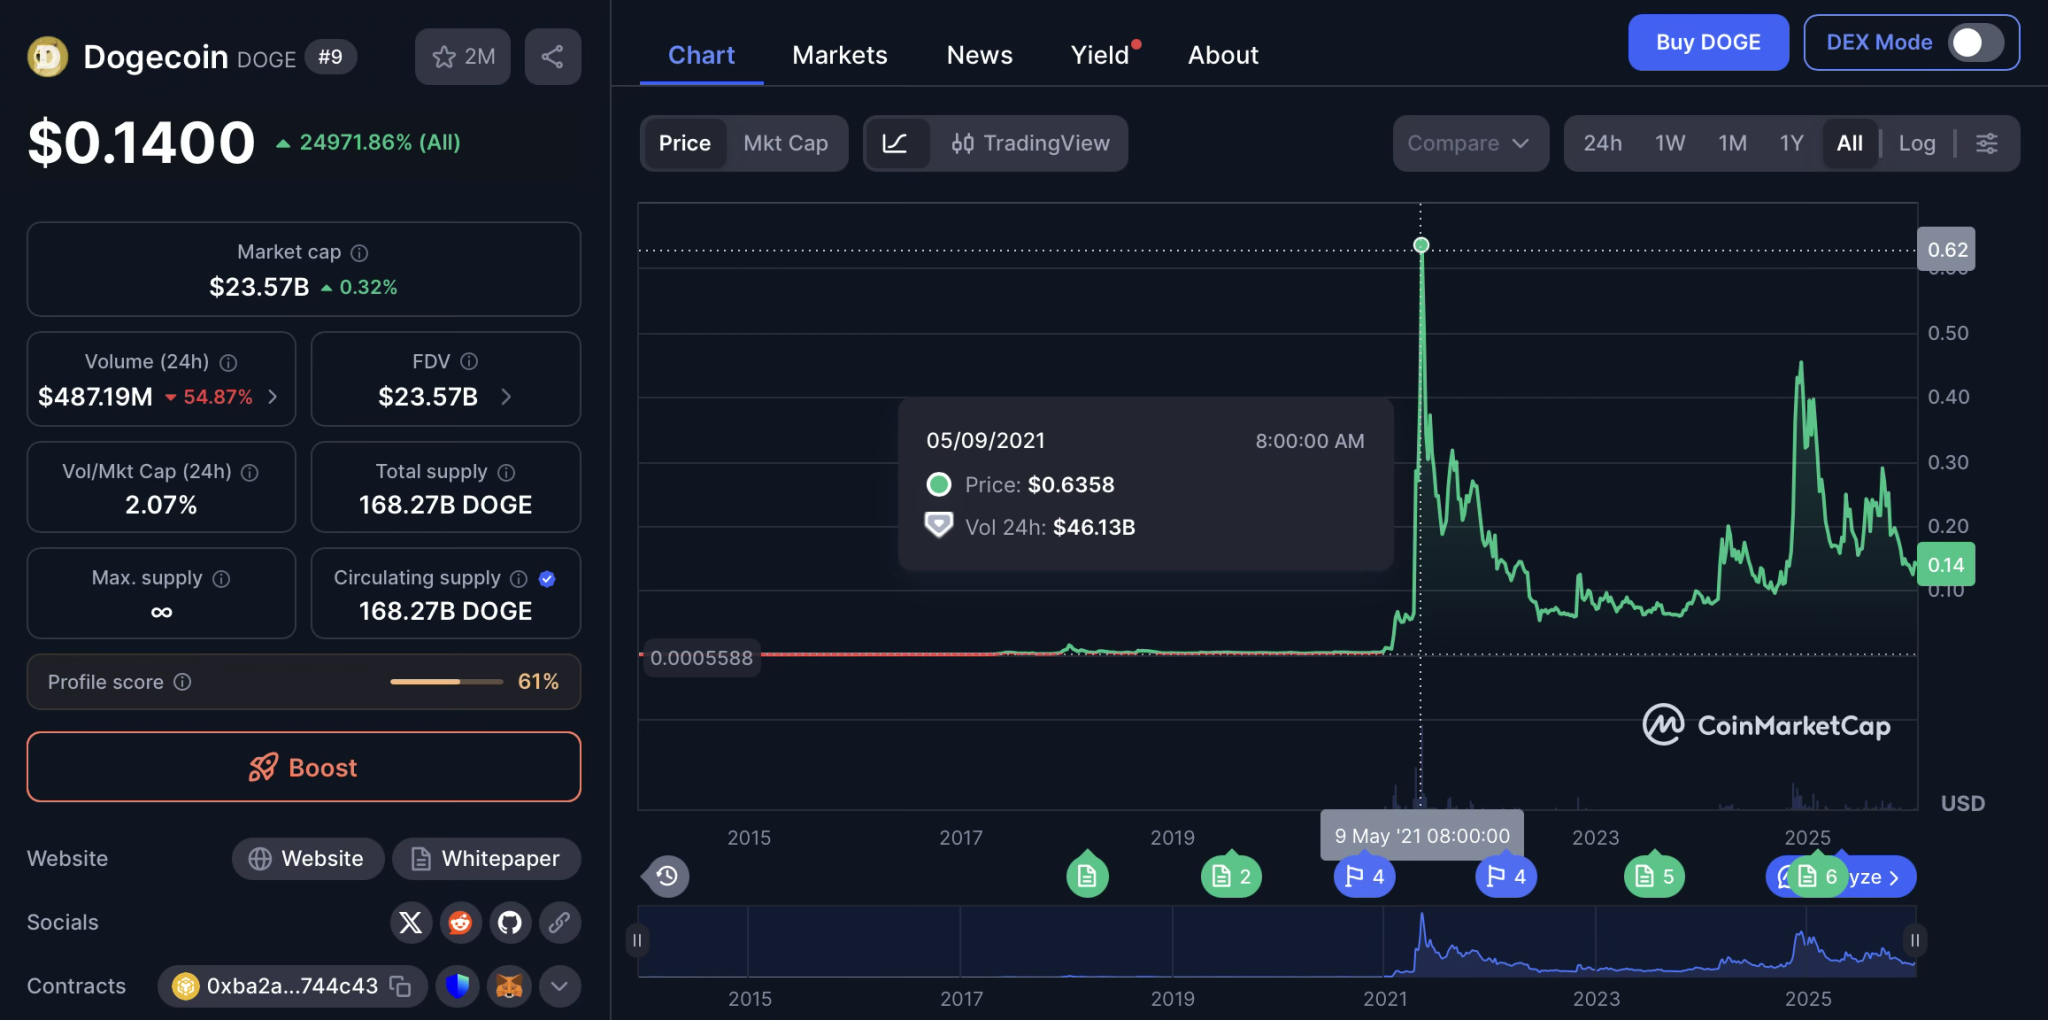Click the history clock icon on timeline
Image resolution: width=2048 pixels, height=1020 pixels.
[x=665, y=876]
